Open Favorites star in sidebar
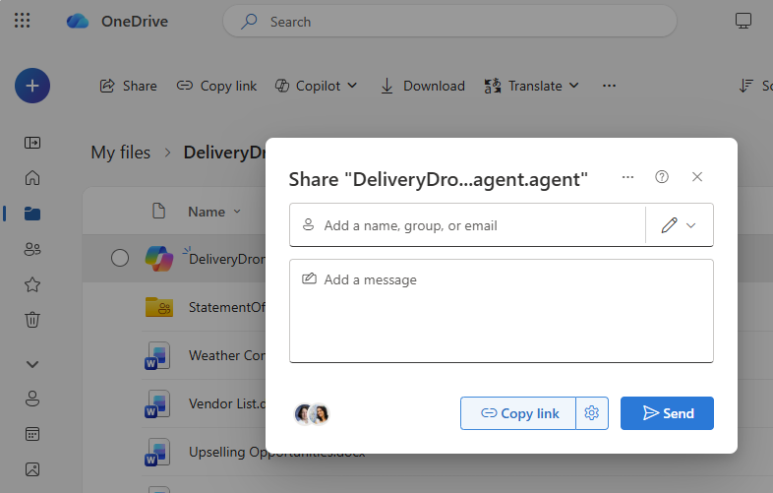 tap(32, 285)
